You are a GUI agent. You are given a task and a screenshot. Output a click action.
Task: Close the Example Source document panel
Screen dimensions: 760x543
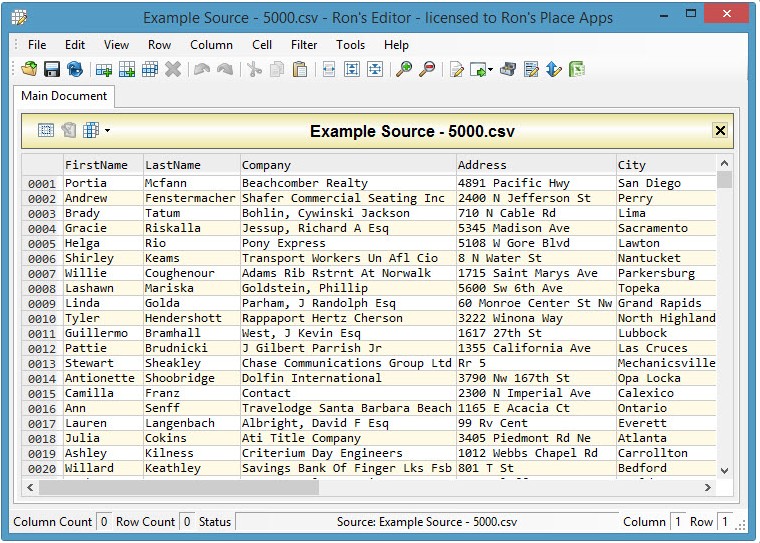(719, 131)
